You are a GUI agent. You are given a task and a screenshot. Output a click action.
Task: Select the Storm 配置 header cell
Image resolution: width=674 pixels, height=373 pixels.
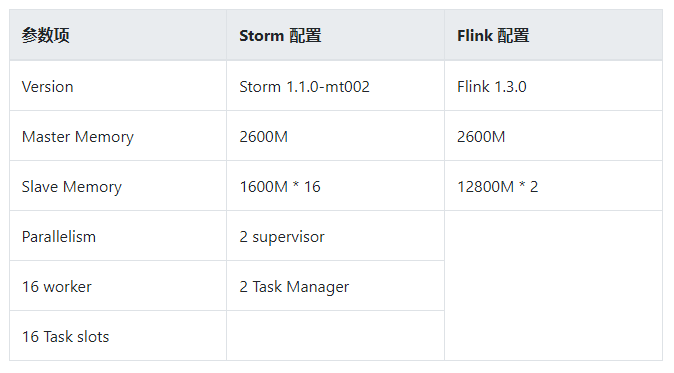point(335,35)
